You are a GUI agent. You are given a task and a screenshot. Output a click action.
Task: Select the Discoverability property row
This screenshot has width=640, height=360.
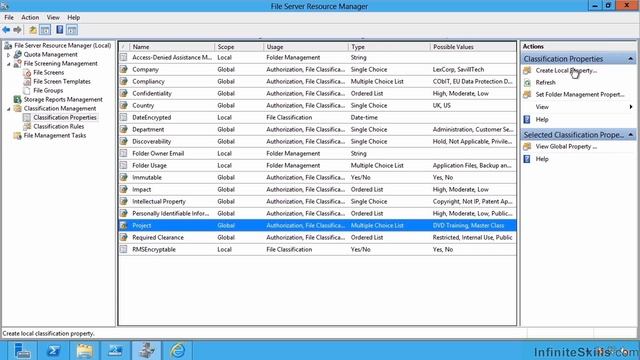click(x=318, y=142)
